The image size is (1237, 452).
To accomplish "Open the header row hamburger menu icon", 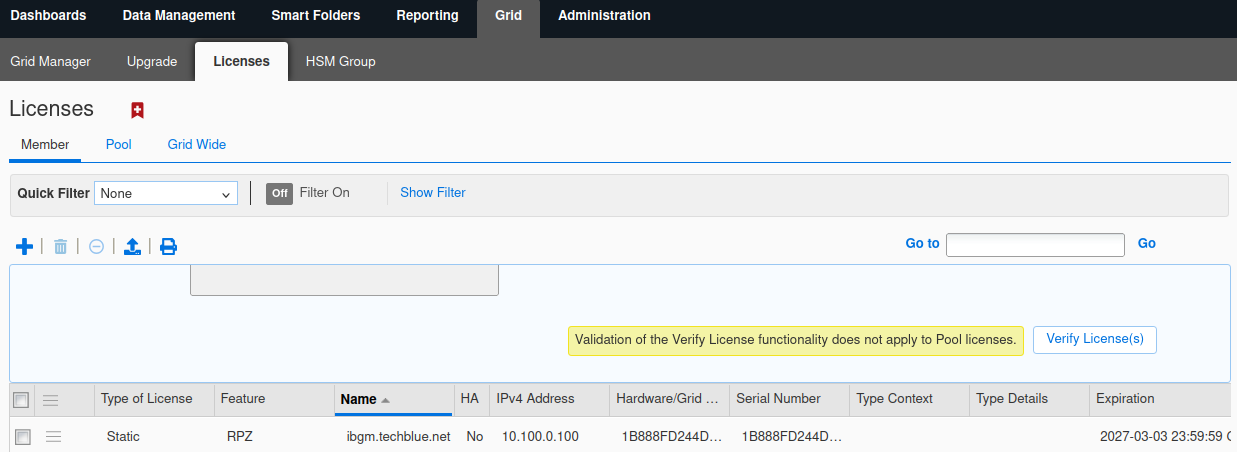I will tap(50, 400).
